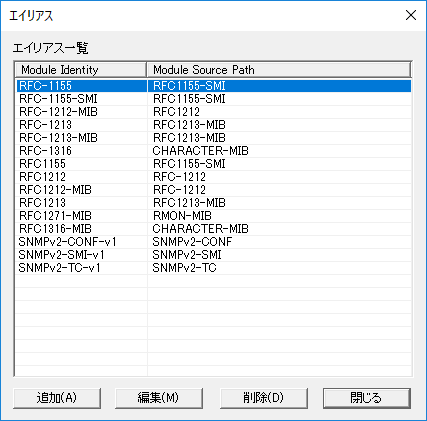Select the RFC-1212-MIB alias entry
427x421 pixels.
[213, 112]
